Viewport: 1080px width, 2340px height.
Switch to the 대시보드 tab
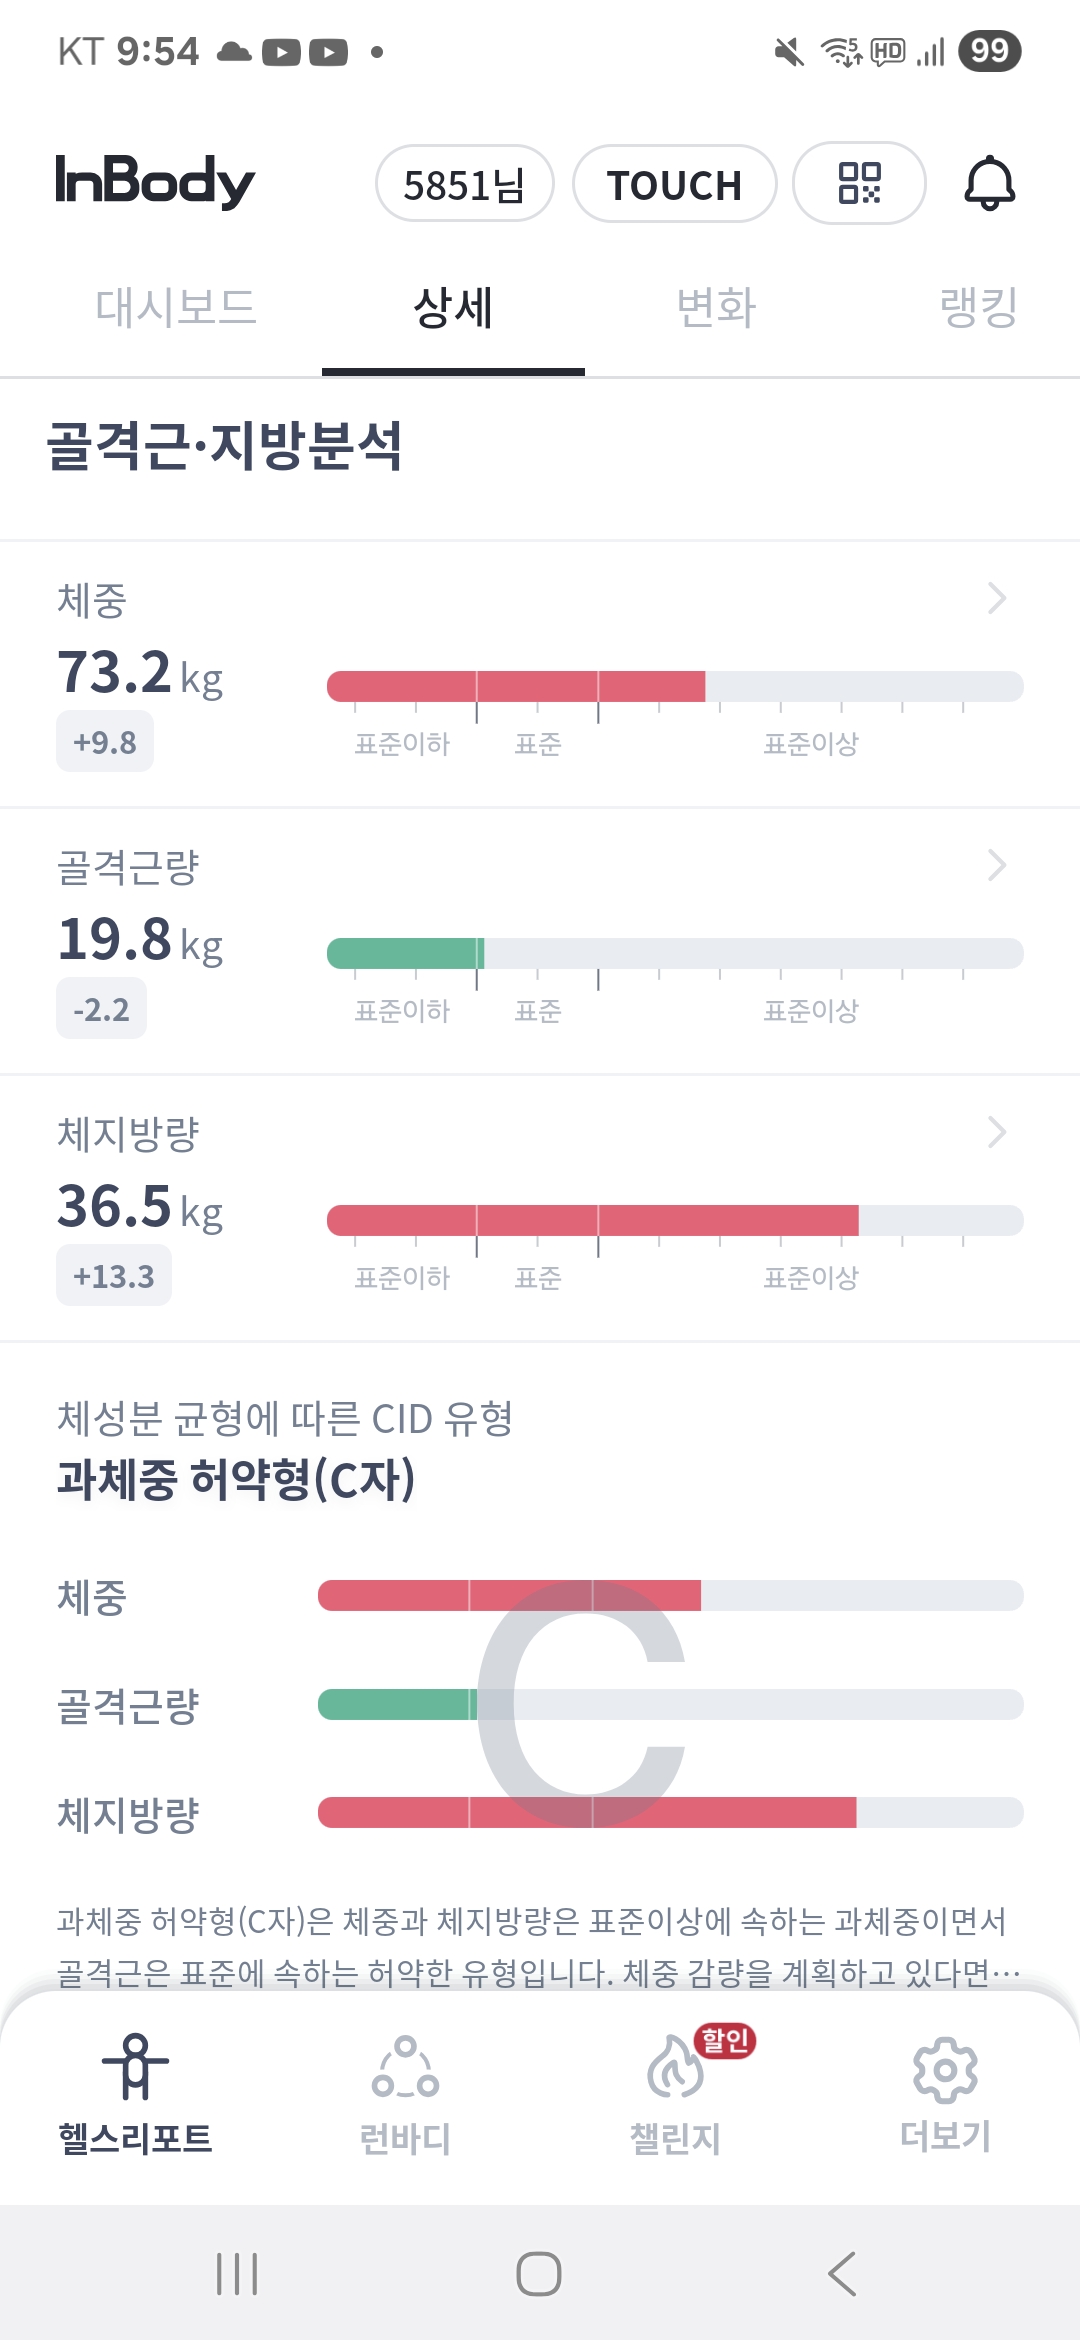[176, 307]
